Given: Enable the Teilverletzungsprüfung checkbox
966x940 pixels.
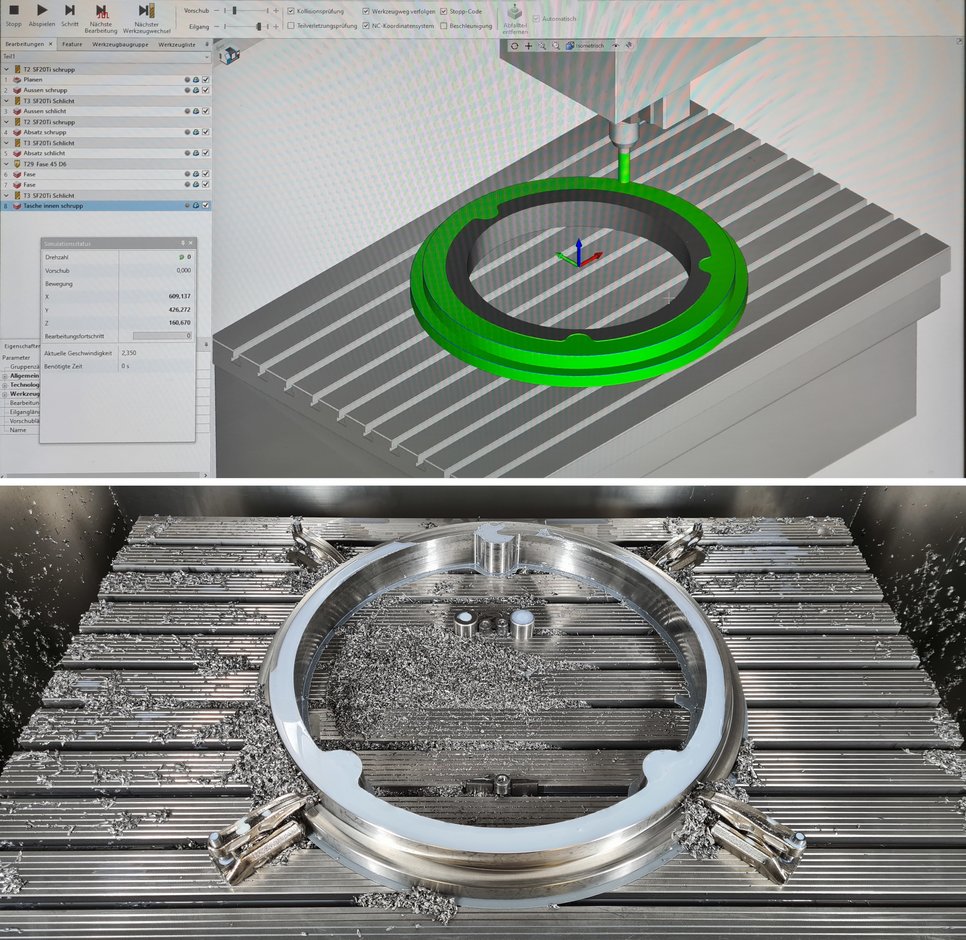Looking at the screenshot, I should point(290,25).
